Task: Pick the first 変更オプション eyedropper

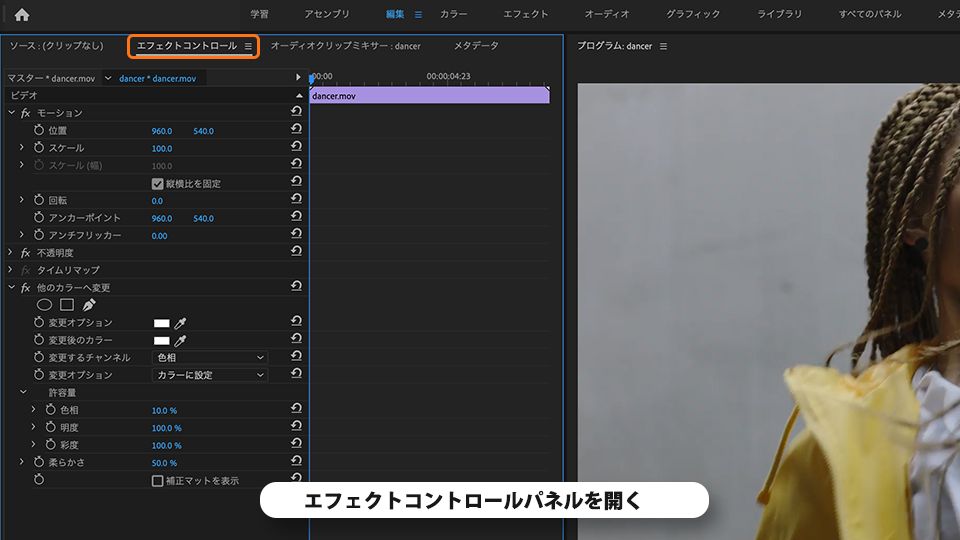Action: (x=180, y=323)
